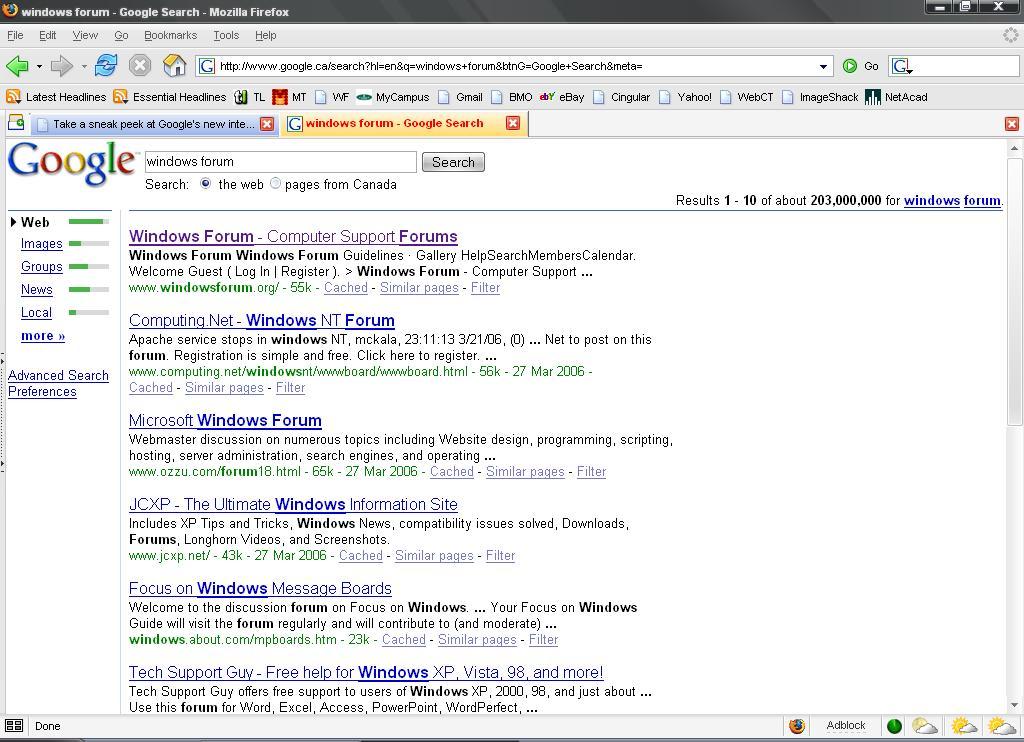Screen dimensions: 1024x742
Task: Click the new tab icon left of tabs
Action: [x=16, y=123]
